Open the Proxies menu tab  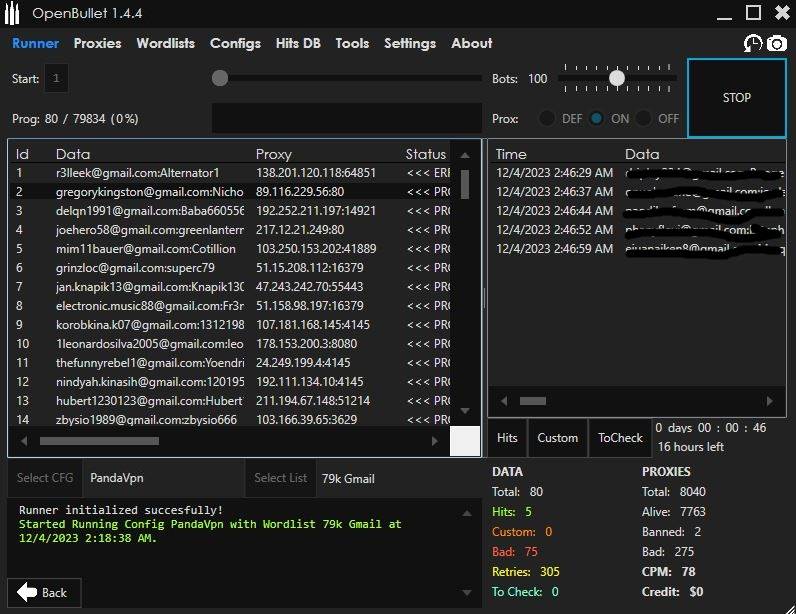97,43
